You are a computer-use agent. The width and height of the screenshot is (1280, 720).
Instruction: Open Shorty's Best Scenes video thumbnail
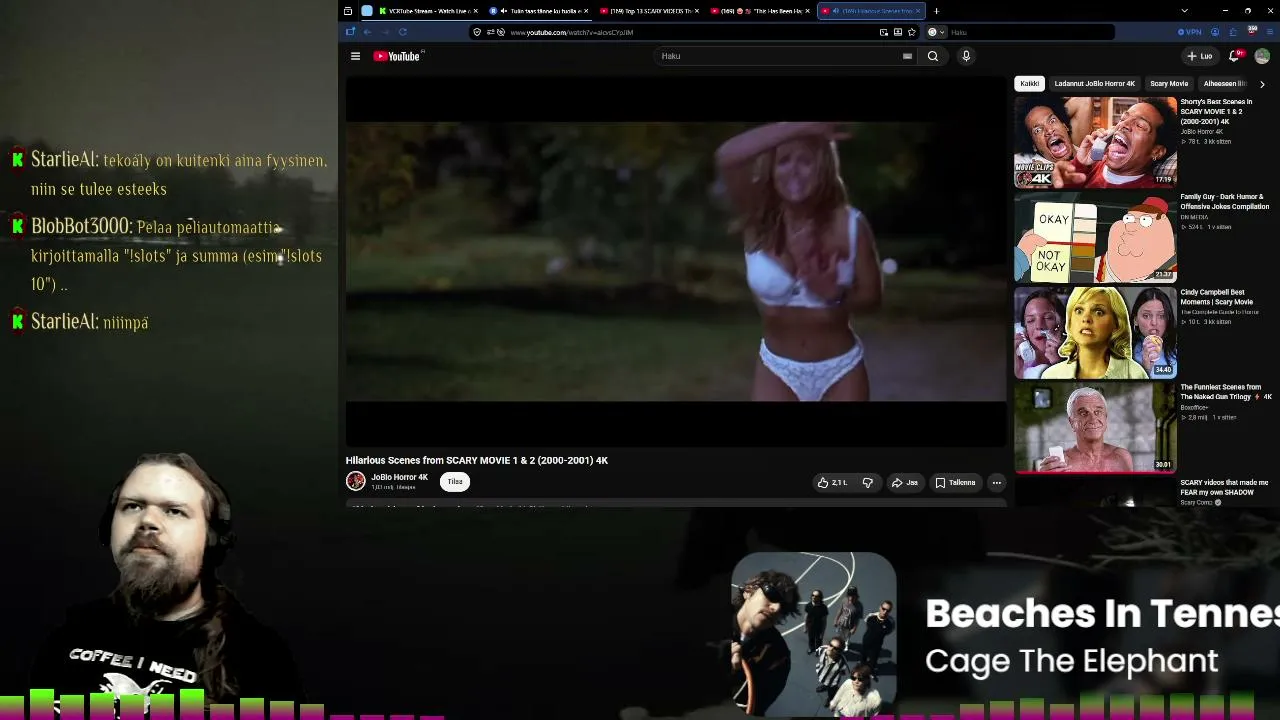coord(1095,142)
